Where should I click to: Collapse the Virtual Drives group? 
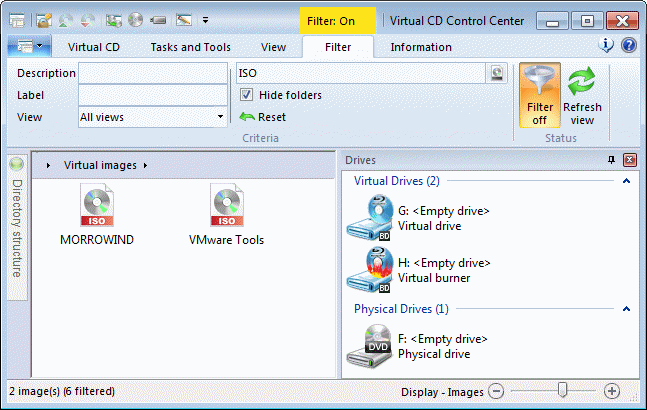[x=626, y=181]
